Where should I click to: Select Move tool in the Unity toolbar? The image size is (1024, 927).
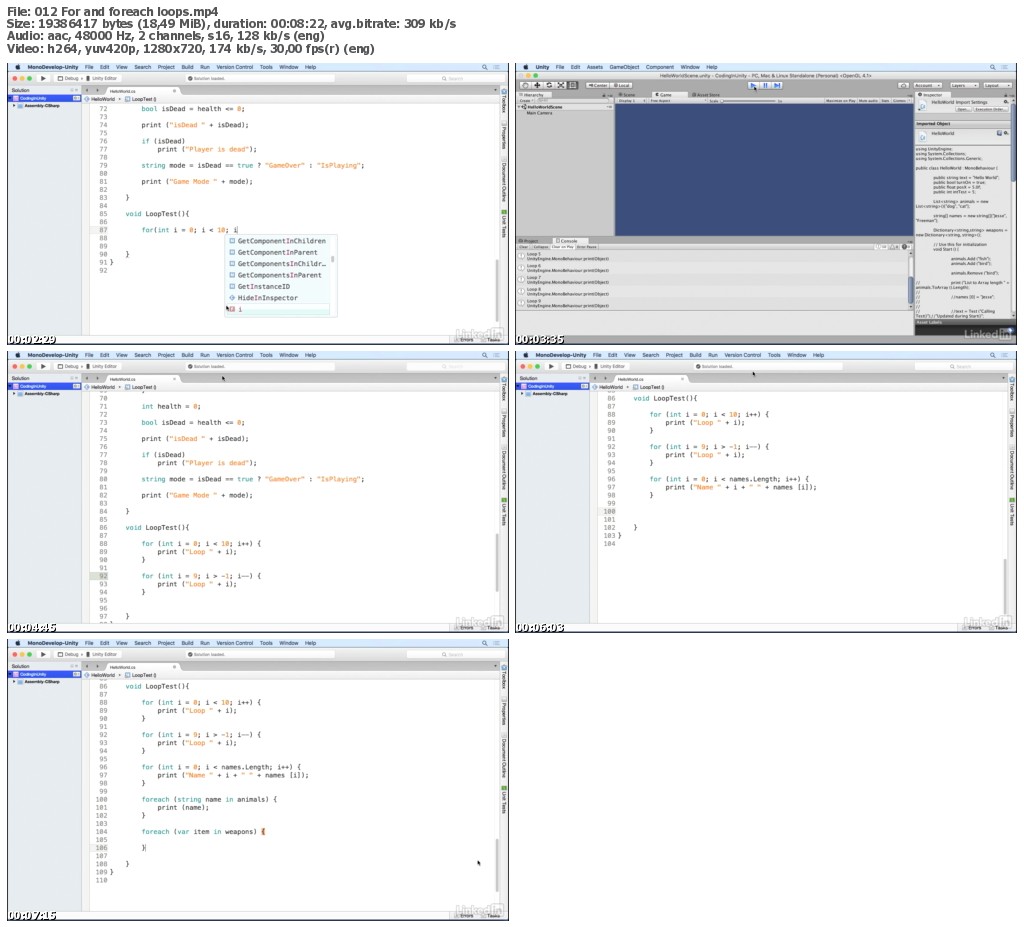click(x=537, y=86)
